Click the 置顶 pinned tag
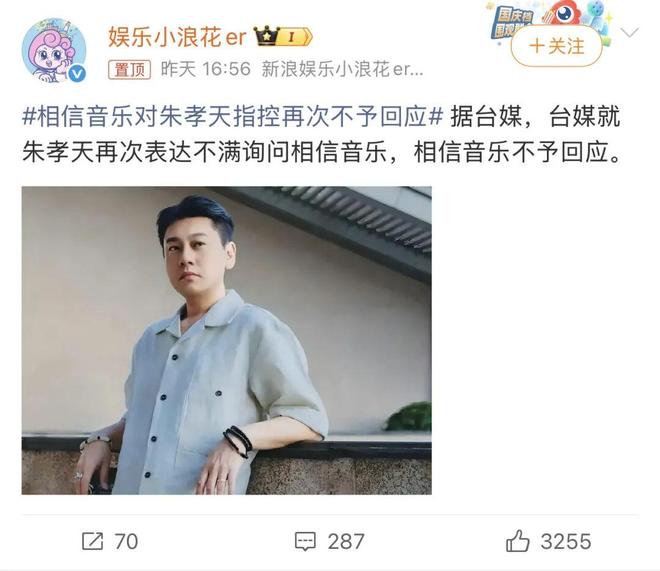Screen dimensions: 660x571 click(x=130, y=69)
